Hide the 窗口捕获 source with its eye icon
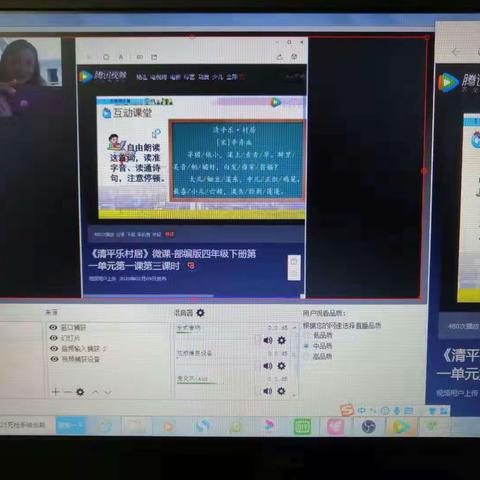This screenshot has height=480, width=480. tap(53, 327)
